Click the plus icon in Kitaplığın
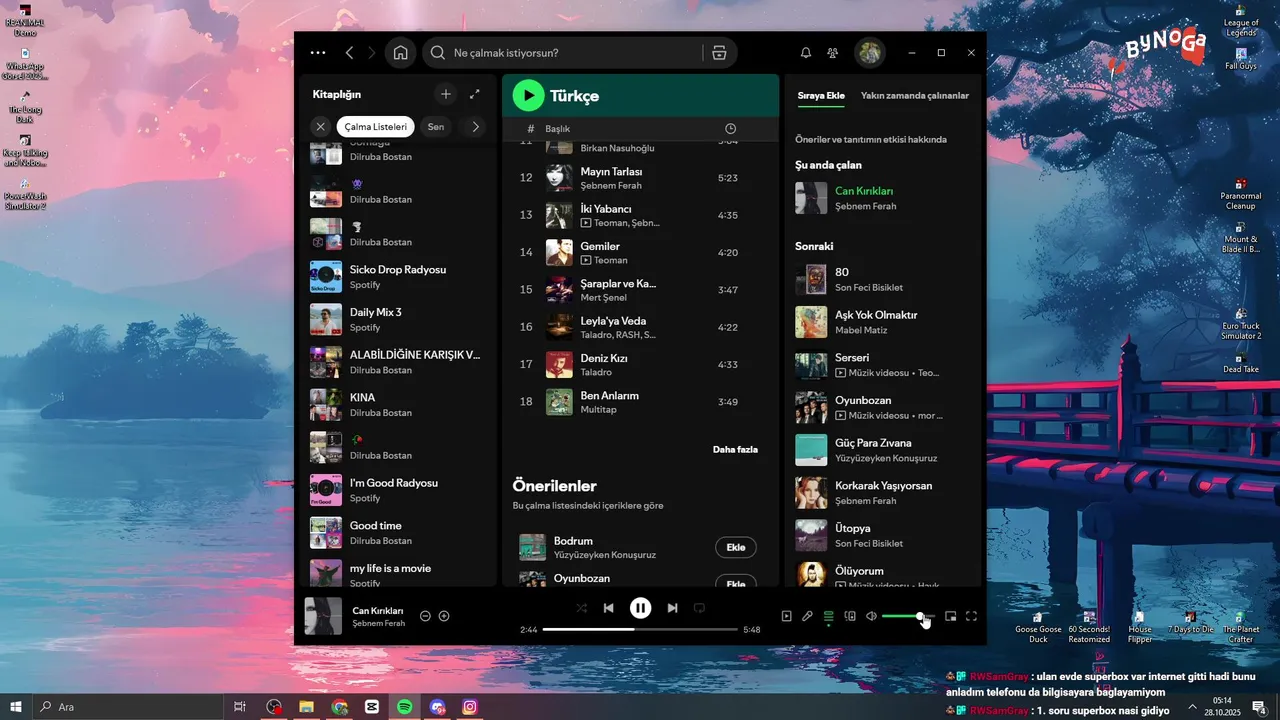This screenshot has width=1280, height=720. click(446, 94)
